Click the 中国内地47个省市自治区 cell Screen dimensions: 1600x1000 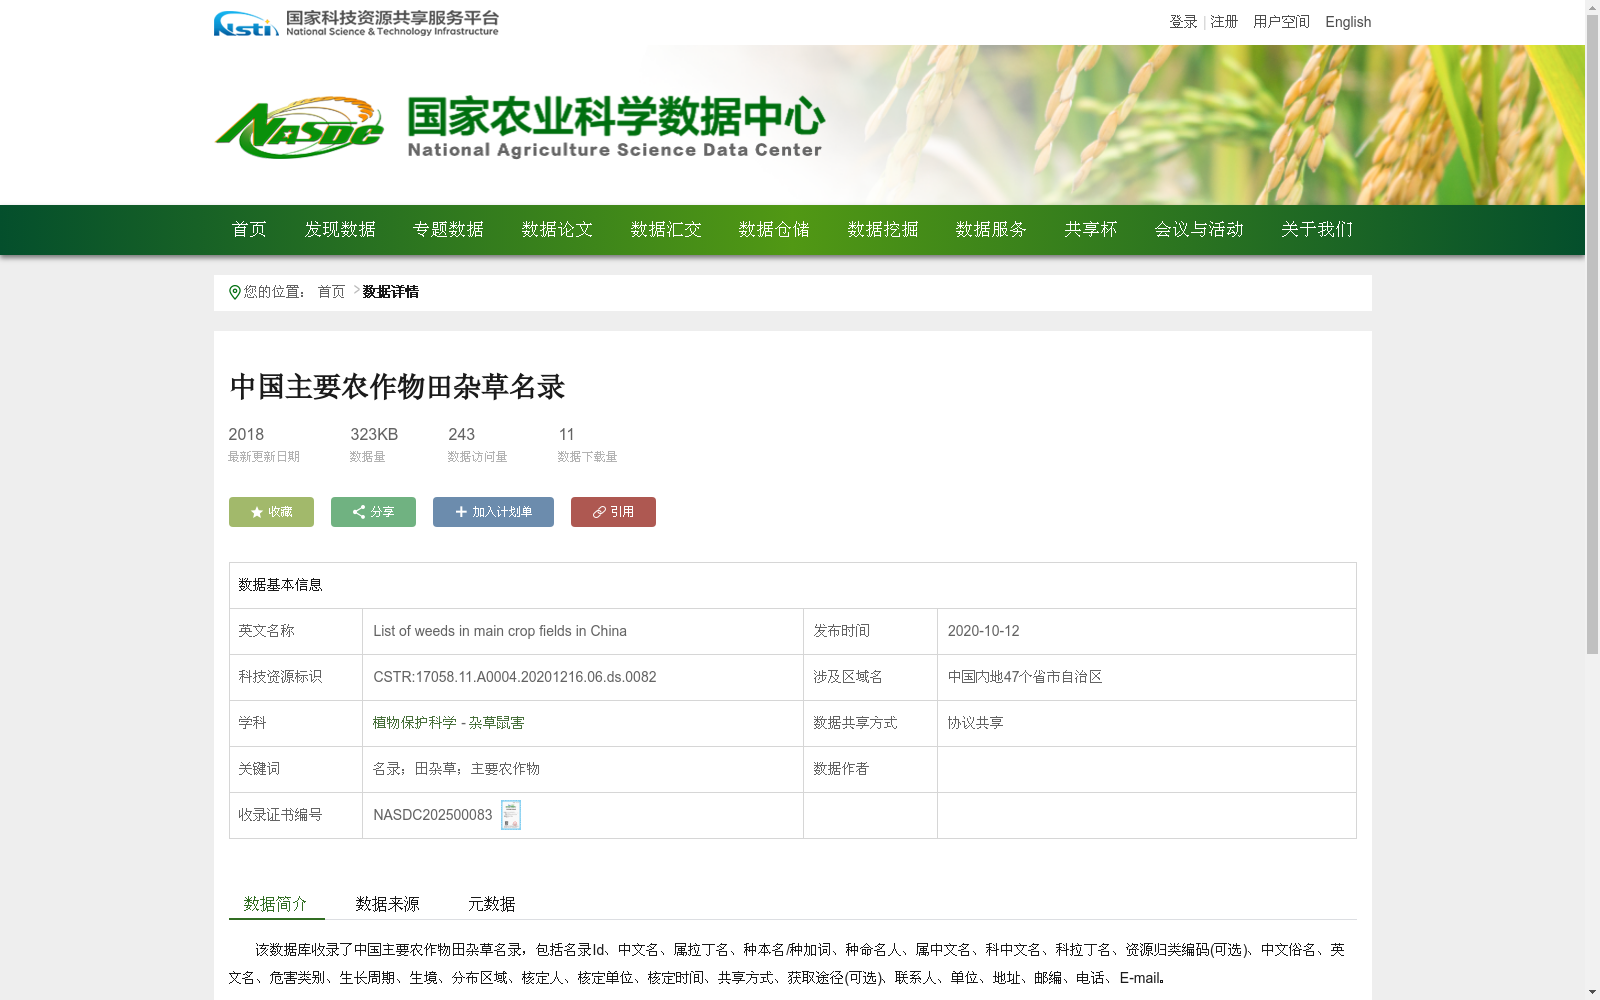point(1025,677)
